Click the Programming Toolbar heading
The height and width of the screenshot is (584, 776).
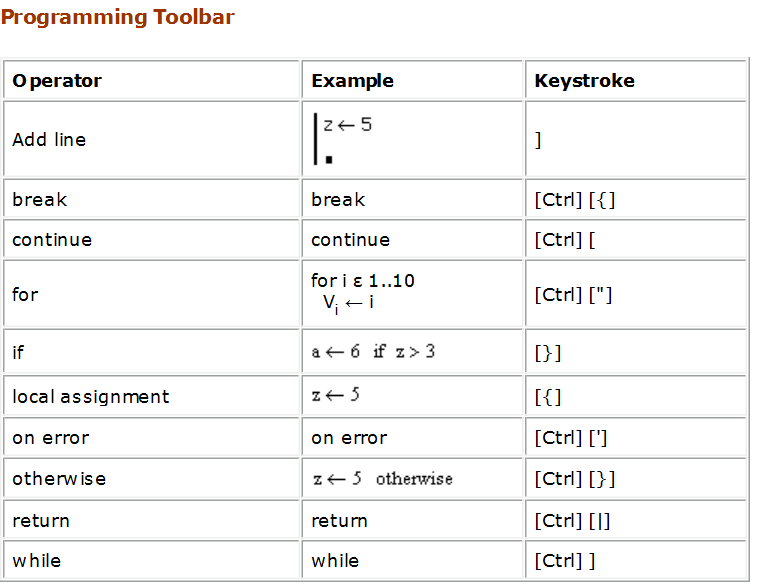(x=118, y=17)
